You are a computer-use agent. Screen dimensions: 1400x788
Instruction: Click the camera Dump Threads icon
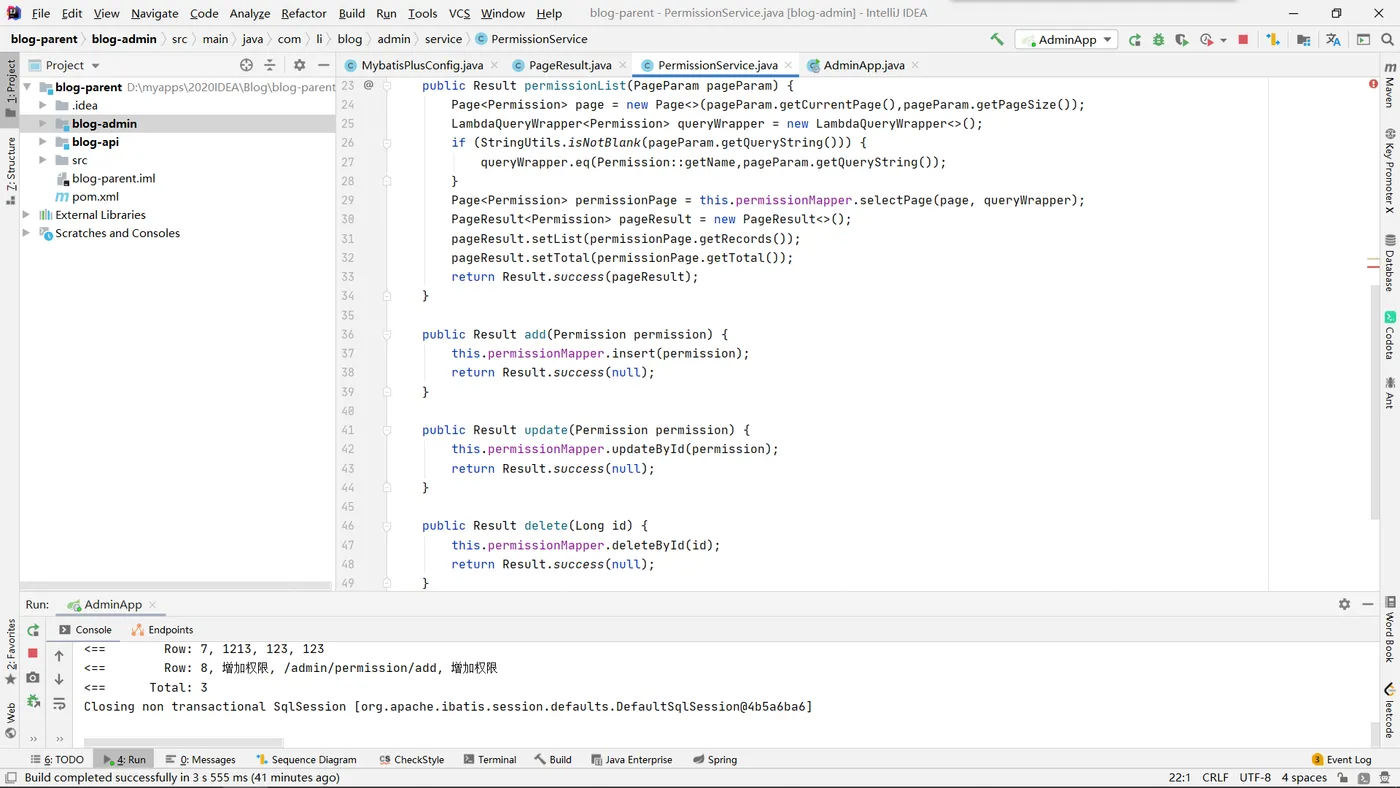click(33, 677)
